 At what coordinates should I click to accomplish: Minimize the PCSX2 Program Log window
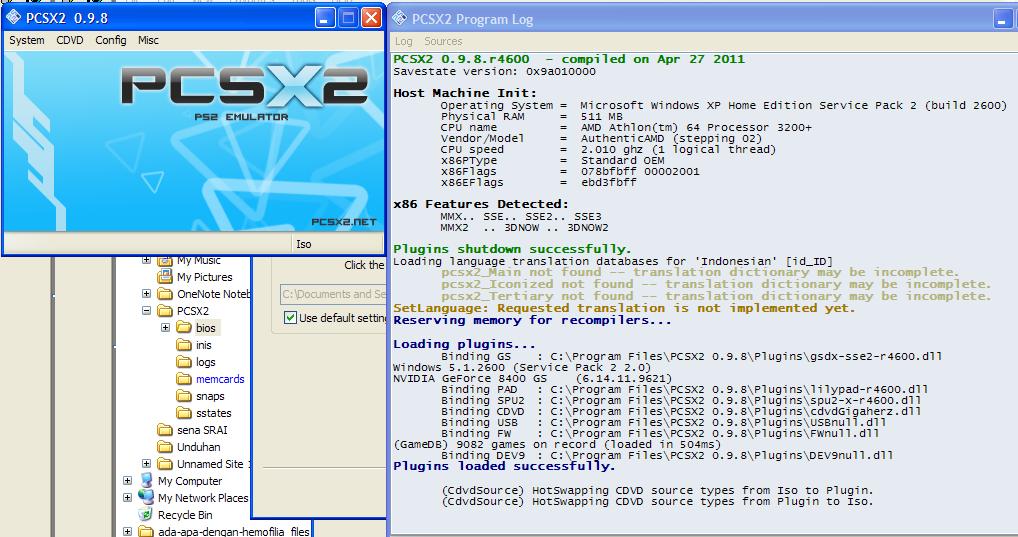point(1004,19)
